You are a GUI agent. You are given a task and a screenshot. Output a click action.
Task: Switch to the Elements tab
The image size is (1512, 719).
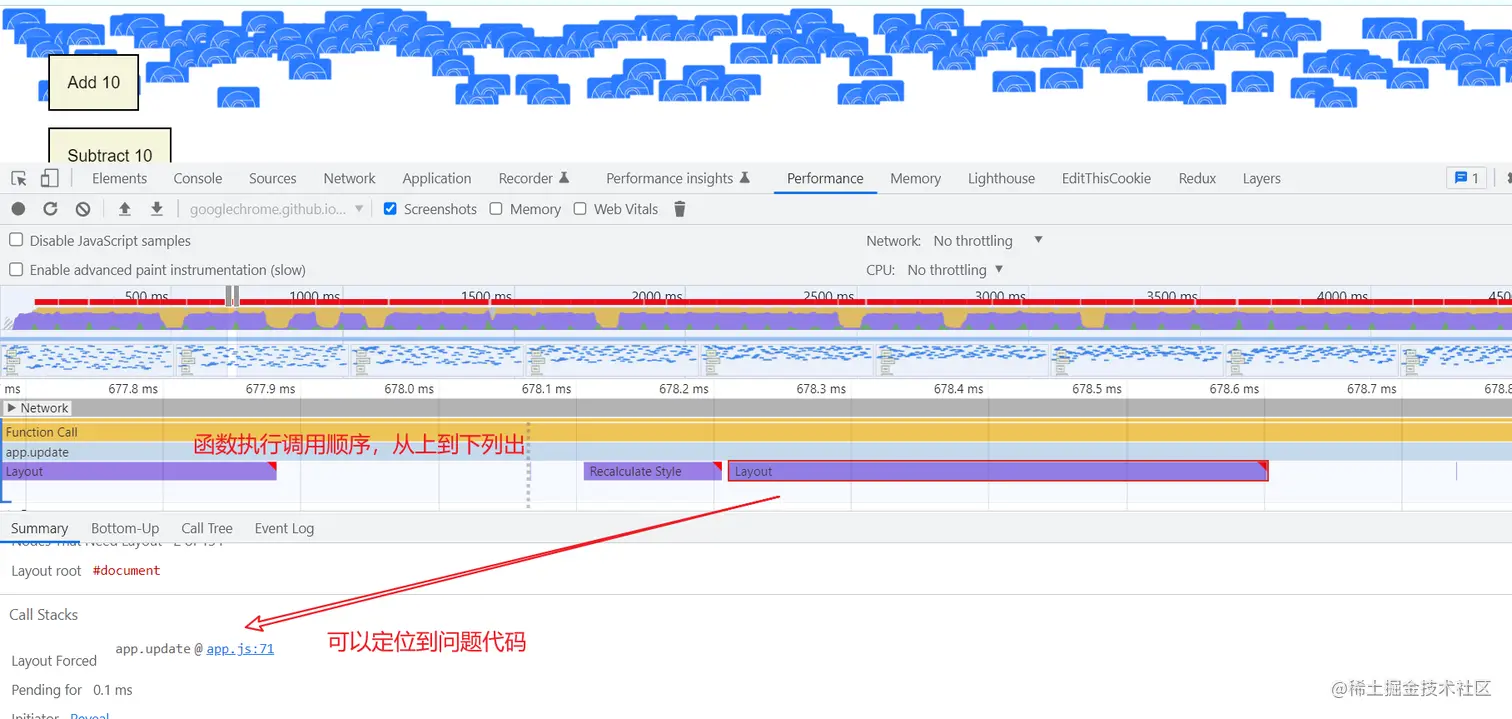pyautogui.click(x=120, y=178)
